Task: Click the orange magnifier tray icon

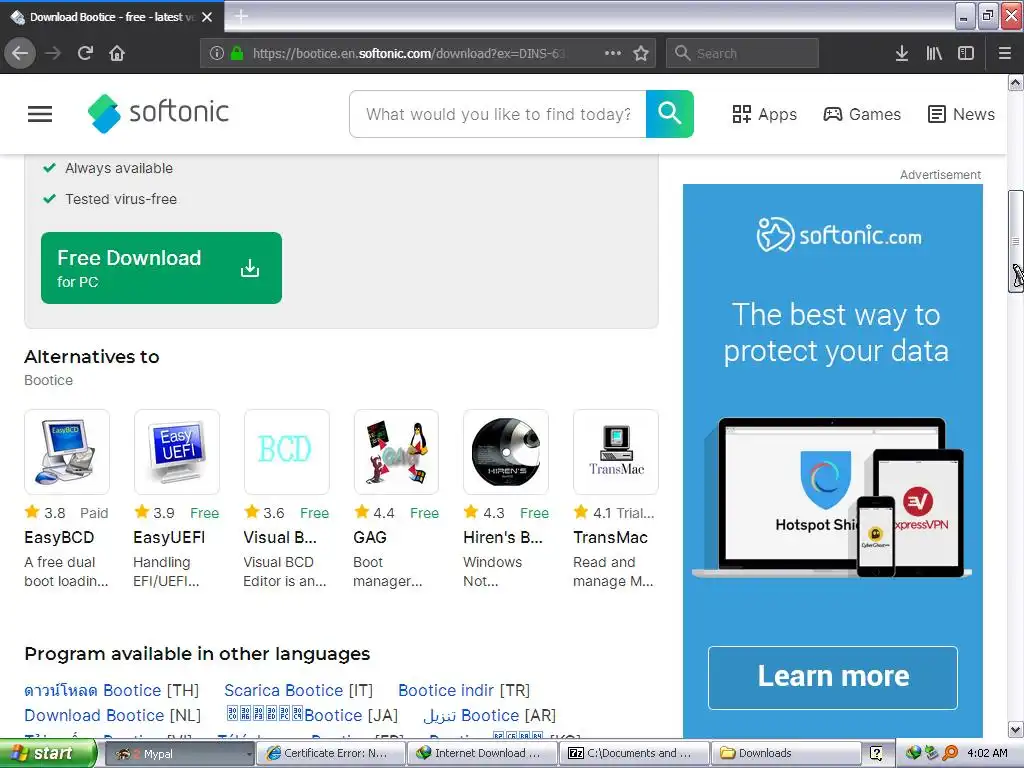Action: pyautogui.click(x=950, y=754)
